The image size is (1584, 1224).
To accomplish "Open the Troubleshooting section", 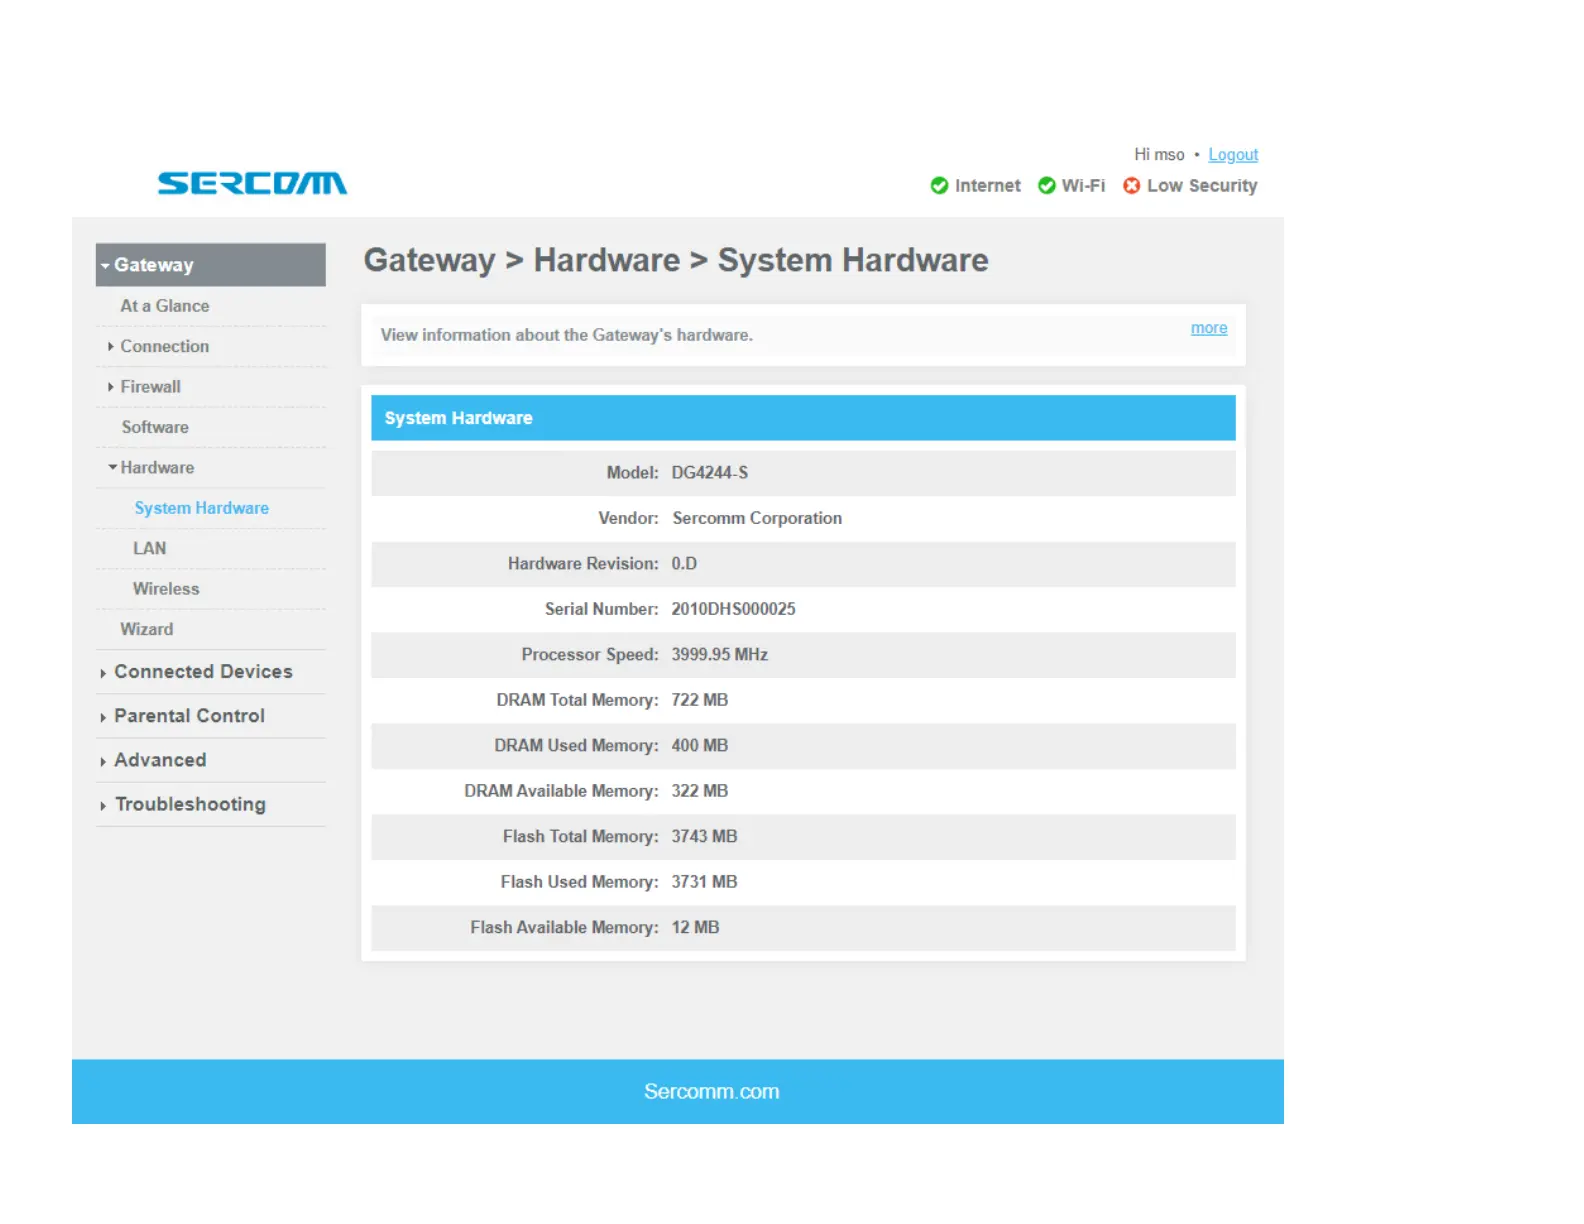I will tap(190, 804).
